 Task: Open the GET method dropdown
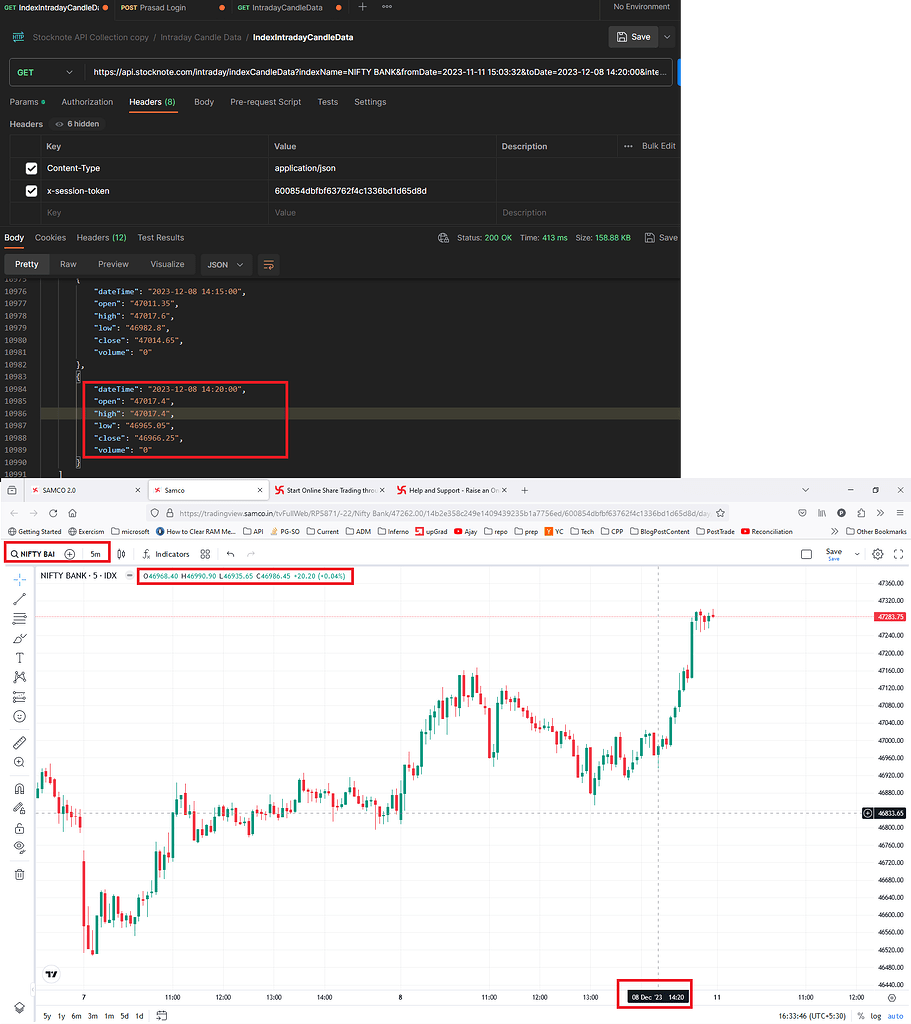(44, 73)
